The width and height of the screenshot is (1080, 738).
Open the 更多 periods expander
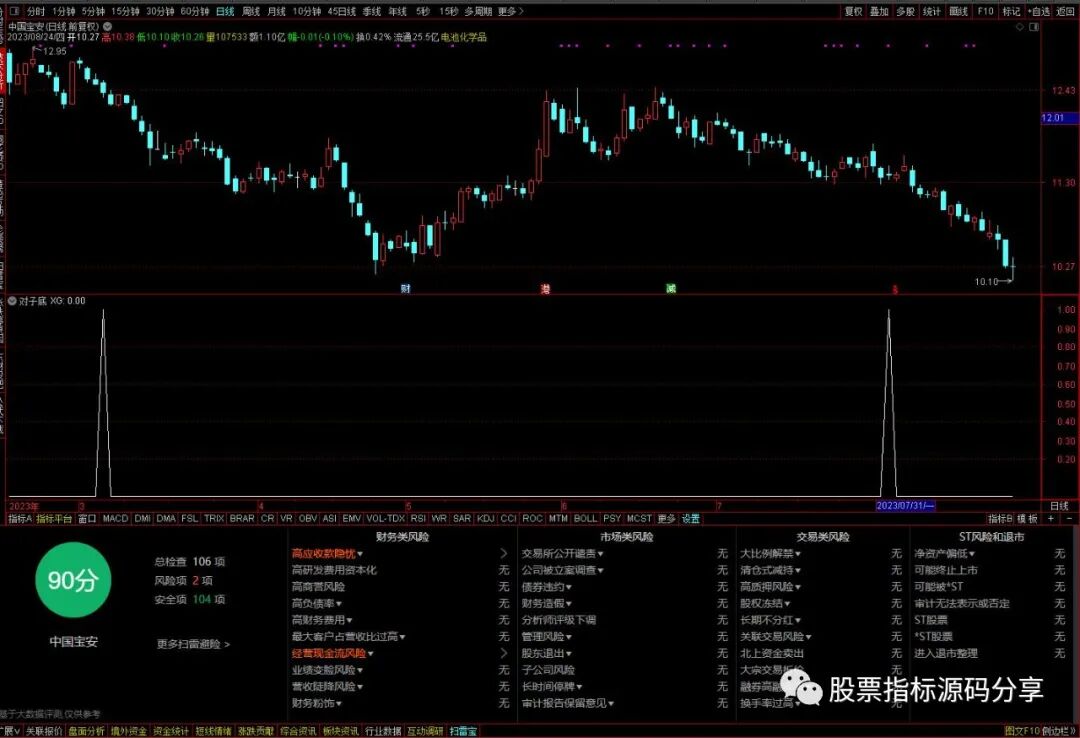(x=510, y=11)
